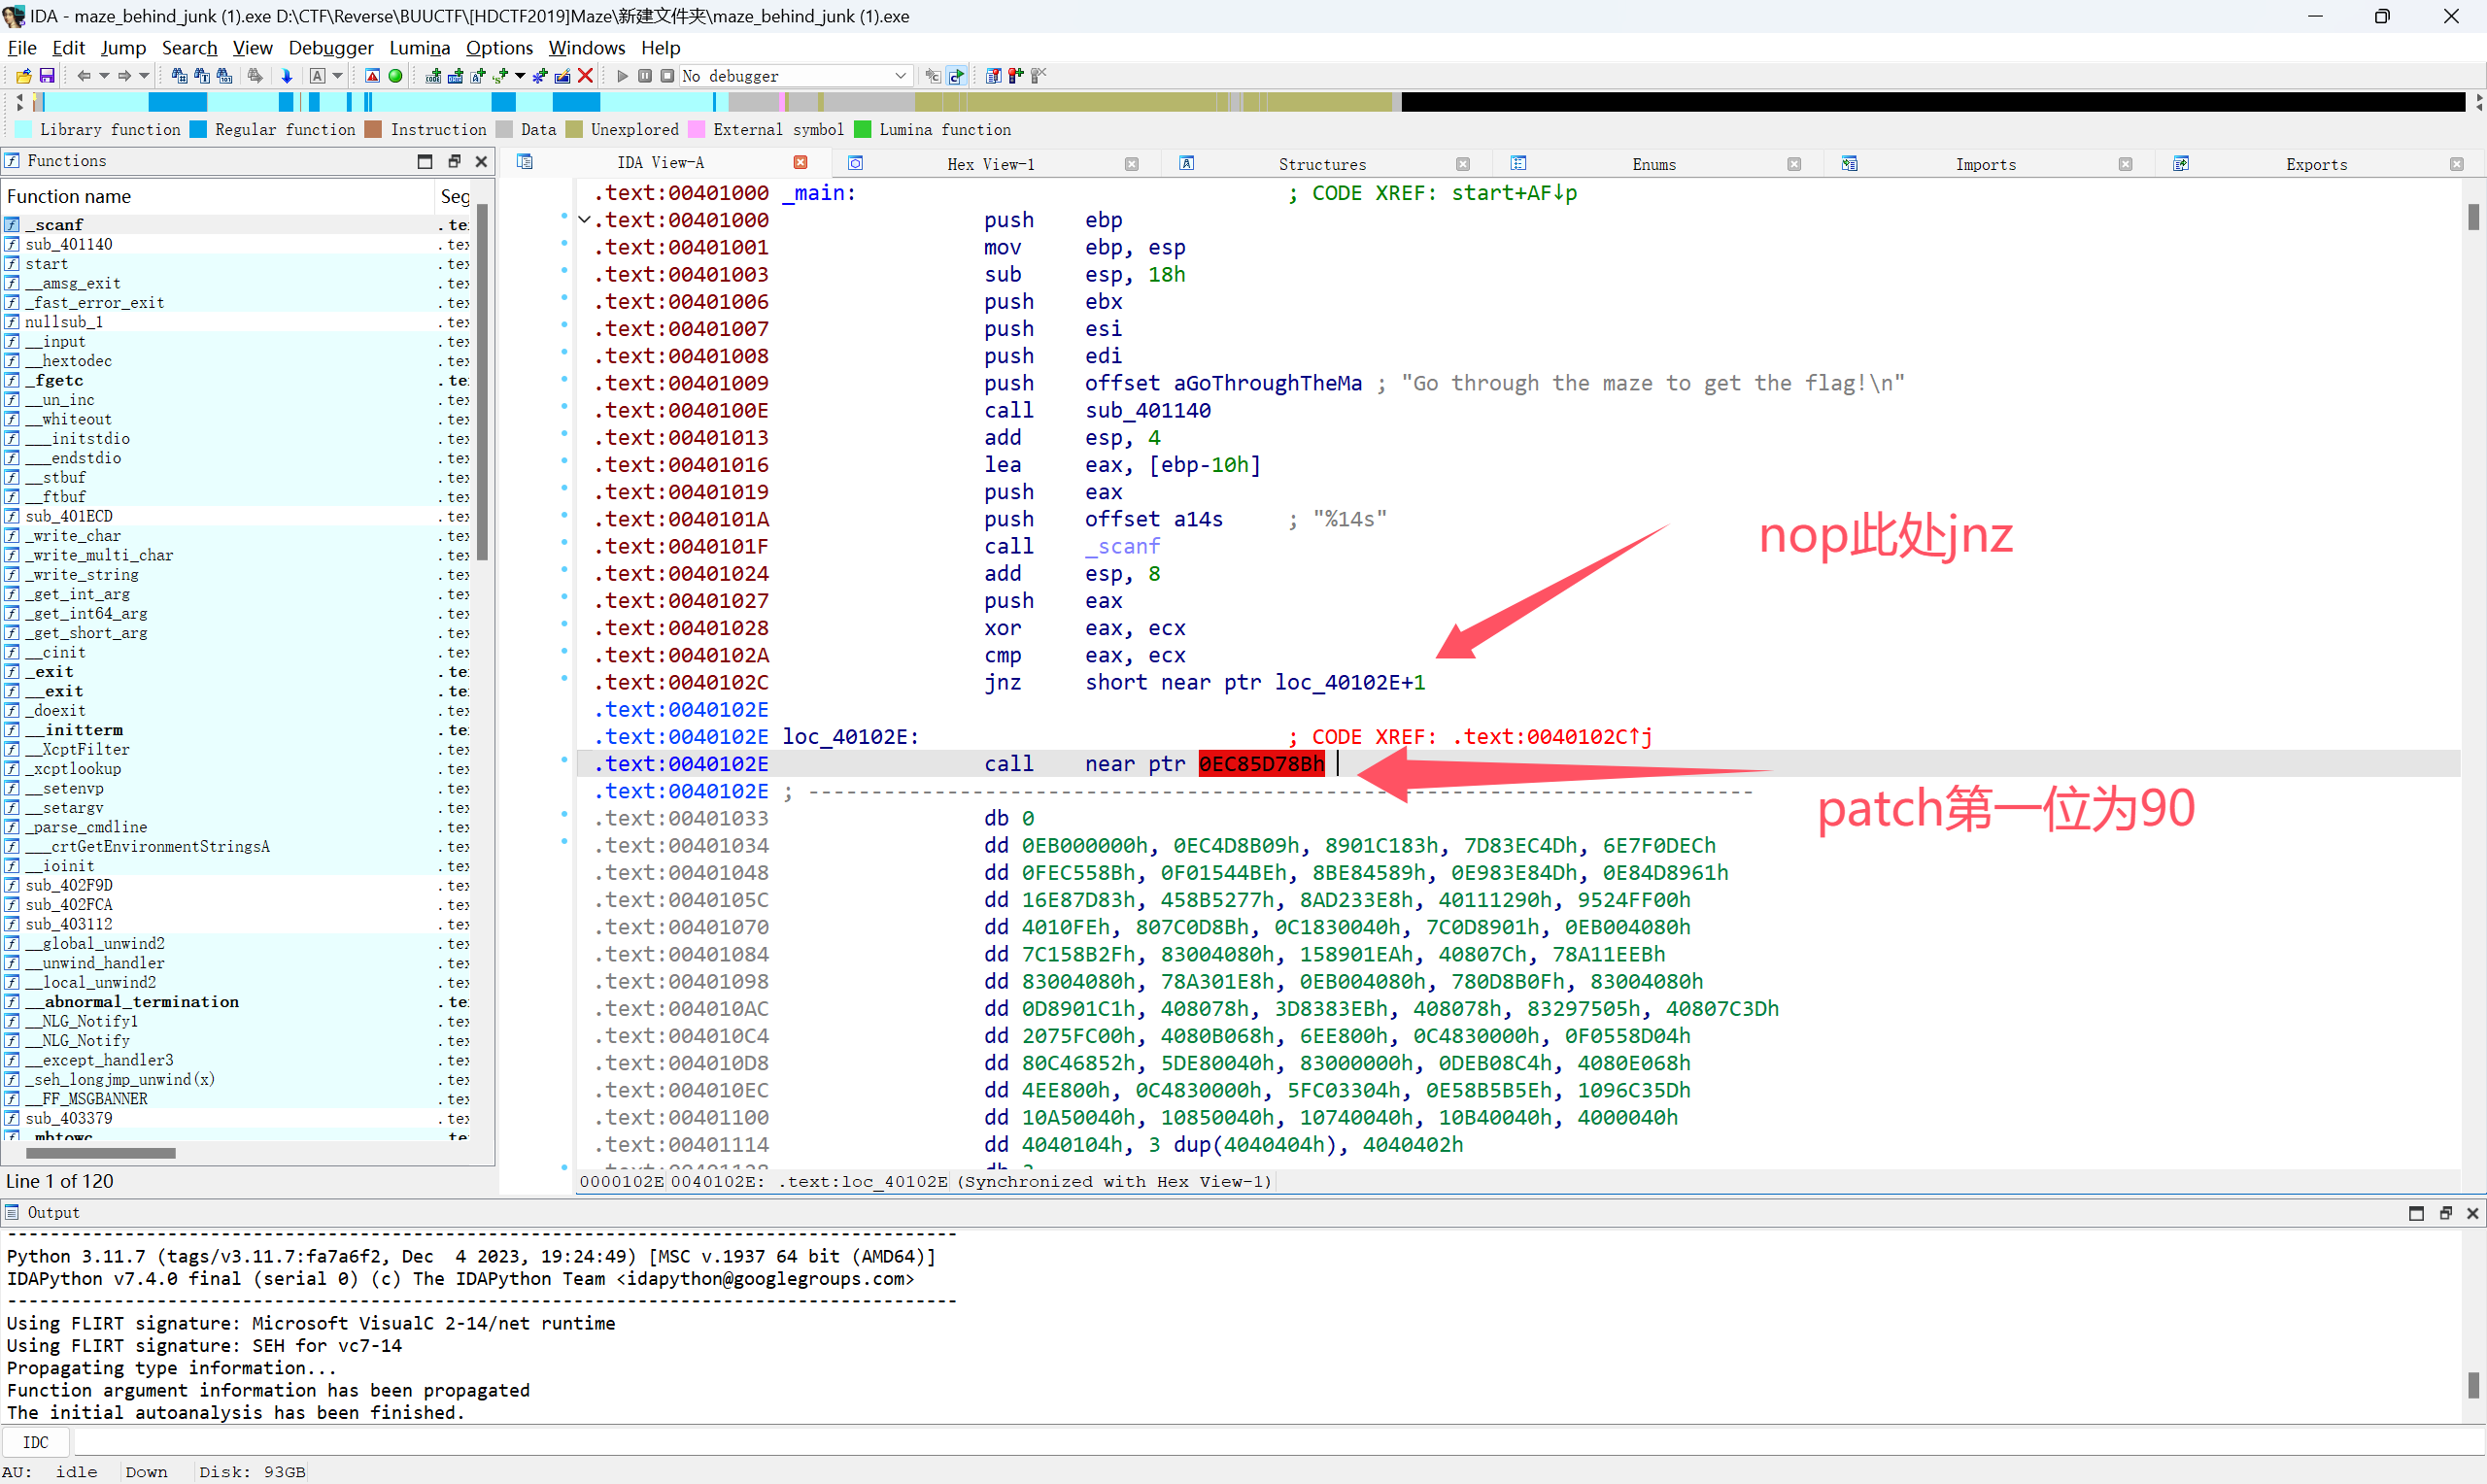This screenshot has height=1484, width=2487.
Task: Click the red warning triangle icon
Action: 372,75
